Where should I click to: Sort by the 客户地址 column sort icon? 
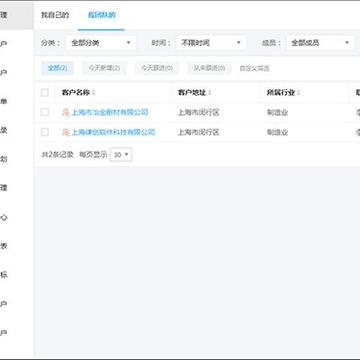(x=209, y=93)
